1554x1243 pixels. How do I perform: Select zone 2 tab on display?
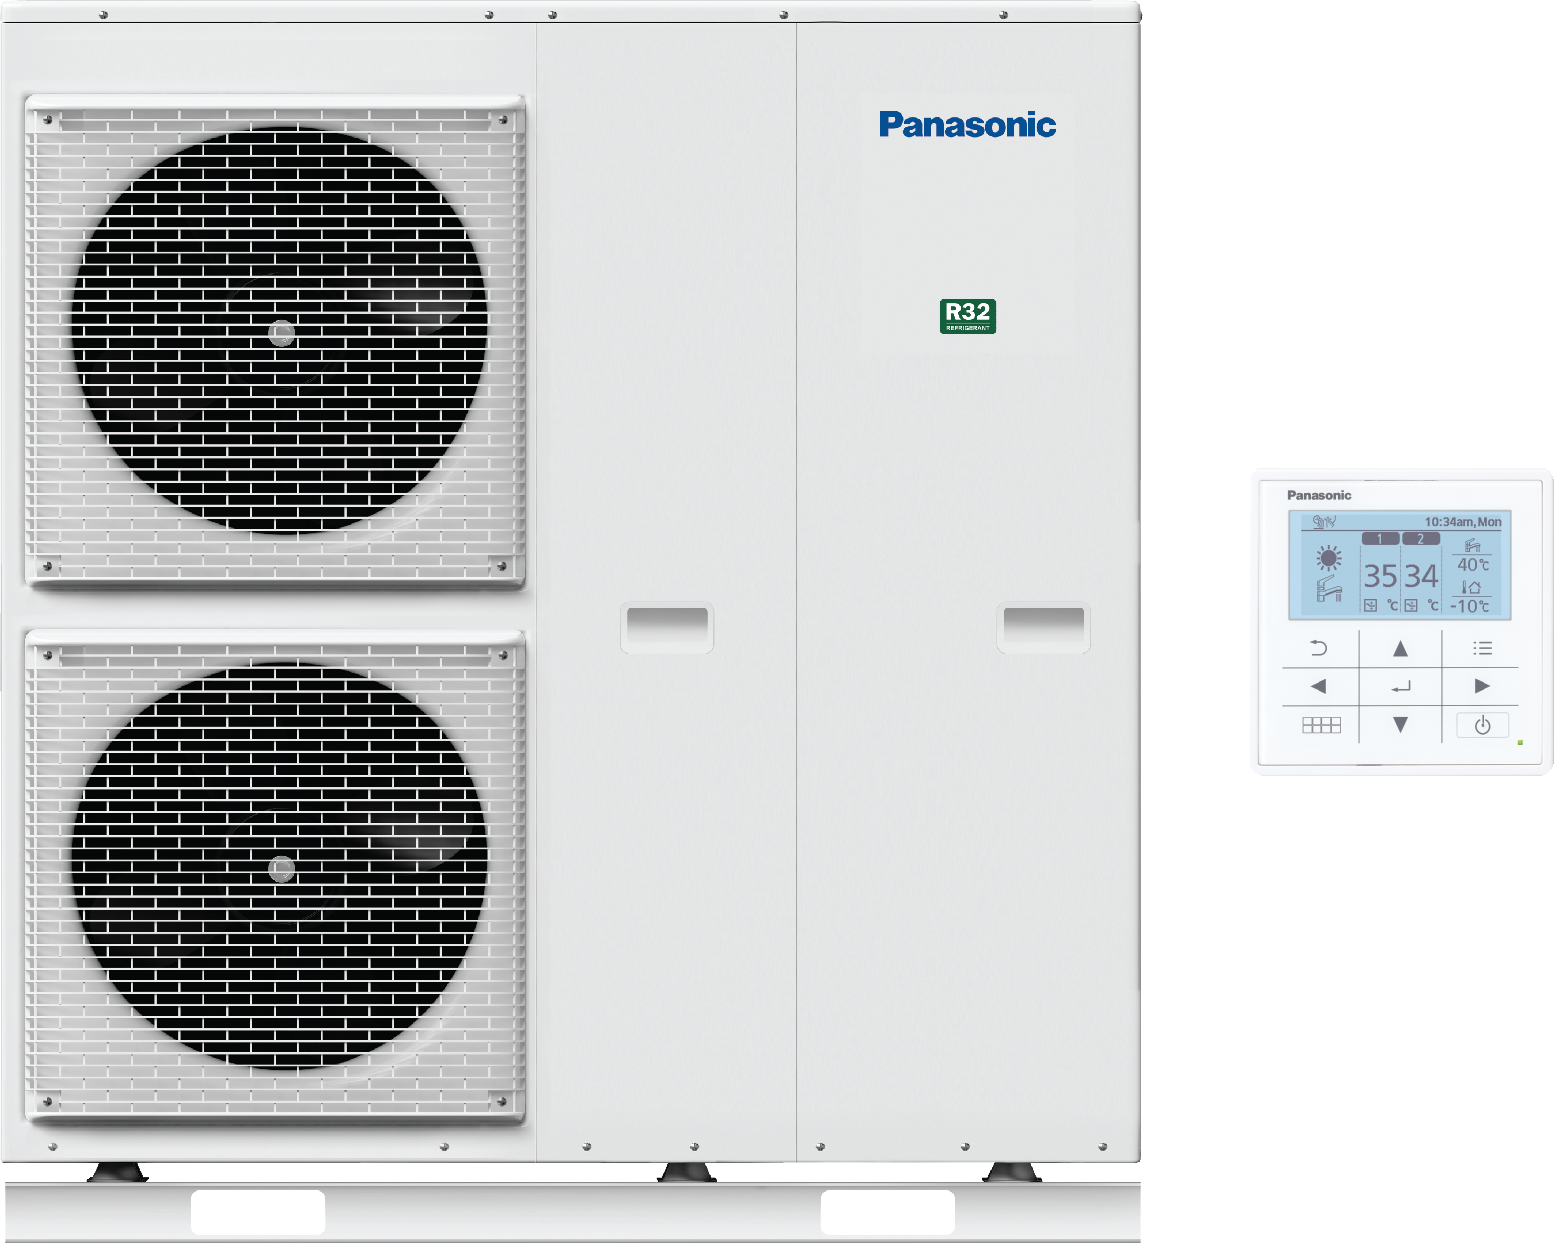1420,539
